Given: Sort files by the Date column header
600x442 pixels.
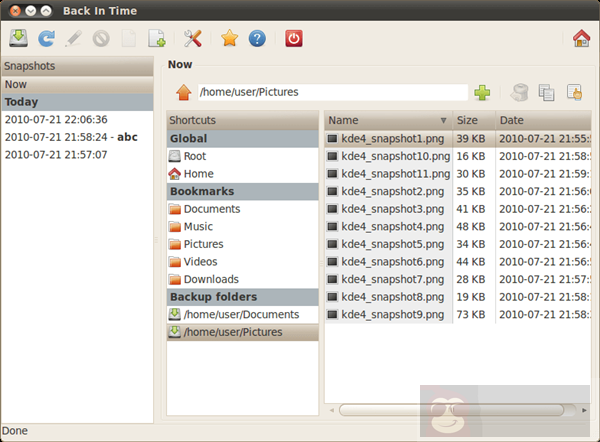Looking at the screenshot, I should [x=543, y=120].
